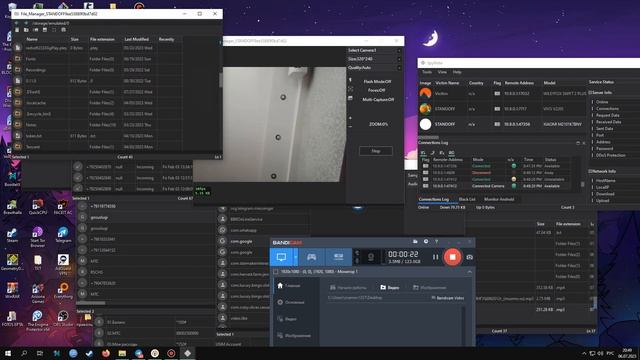Toggle the checkbox next to 1920x1080 monitor line
The height and width of the screenshot is (360, 640).
pos(276,272)
